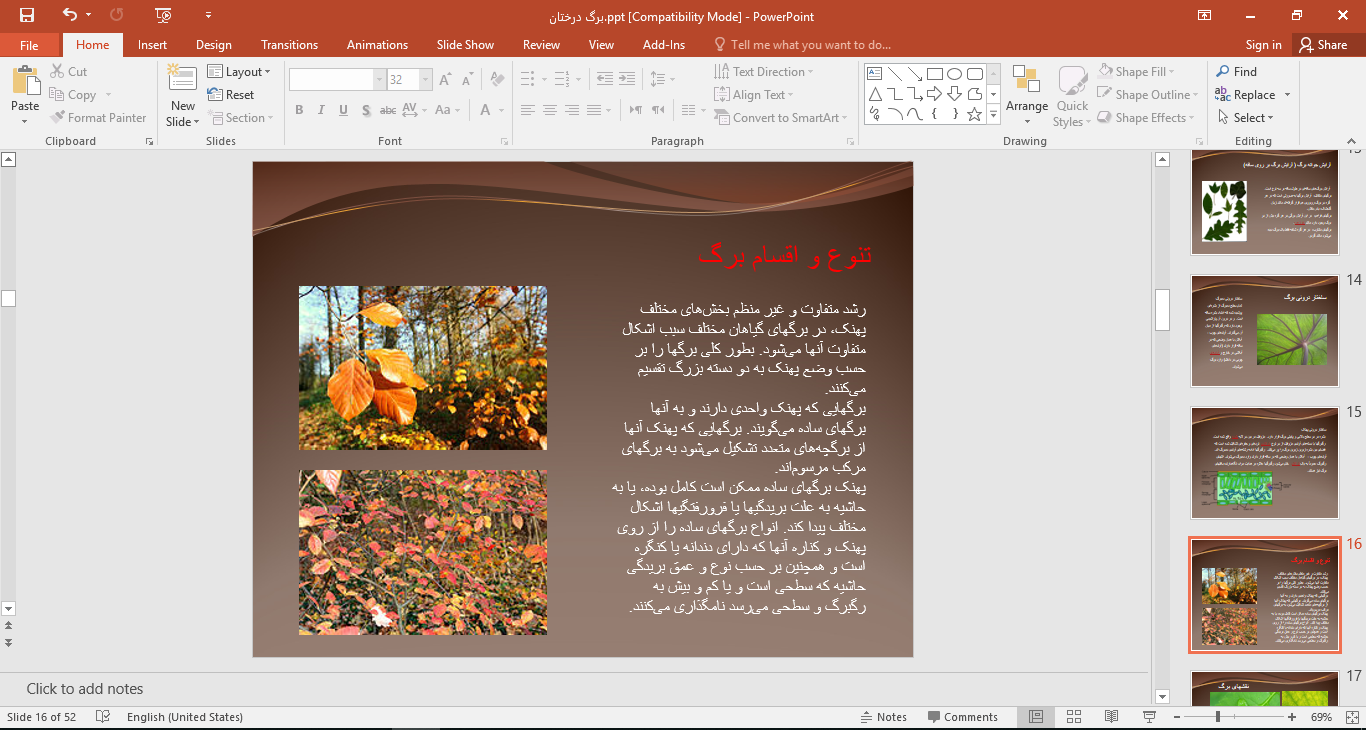Center the text in Paragraph group
Viewport: 1366px width, 730px height.
point(550,110)
